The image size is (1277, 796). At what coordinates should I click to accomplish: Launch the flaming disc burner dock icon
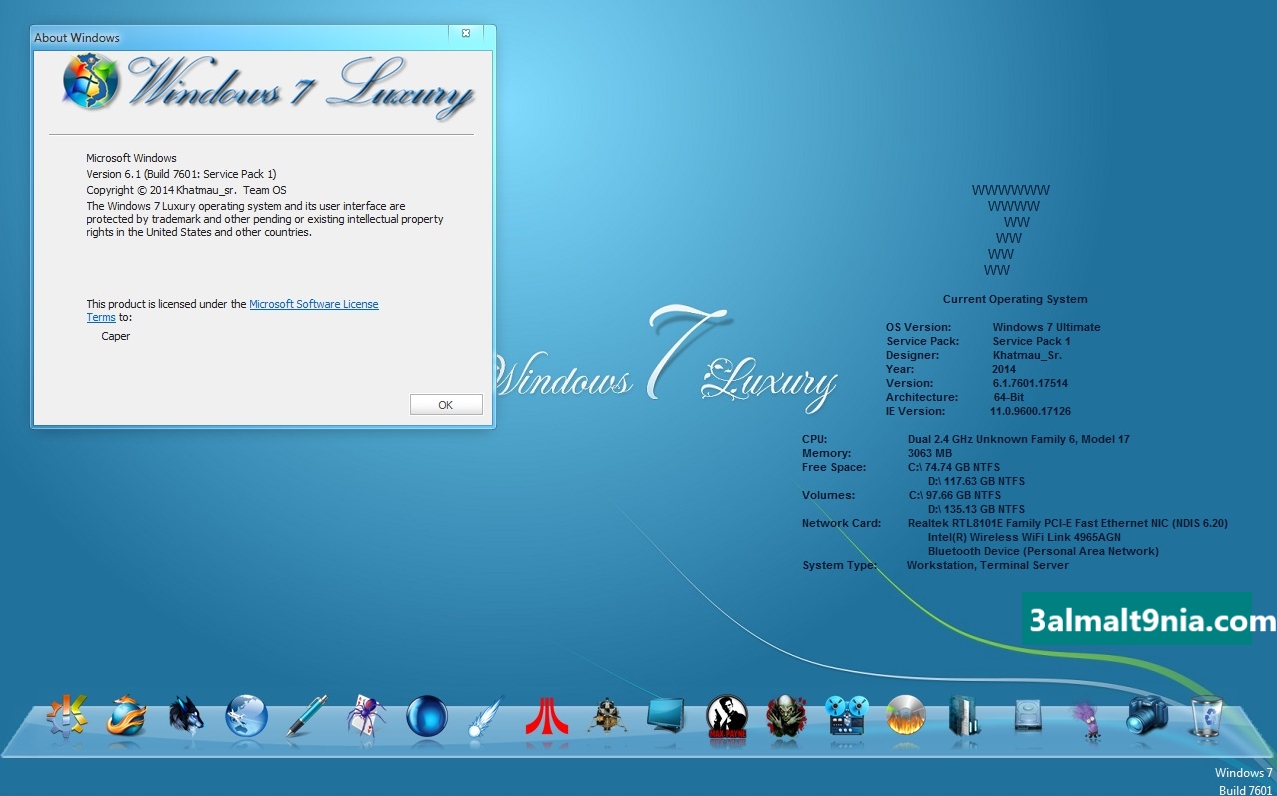tap(907, 716)
